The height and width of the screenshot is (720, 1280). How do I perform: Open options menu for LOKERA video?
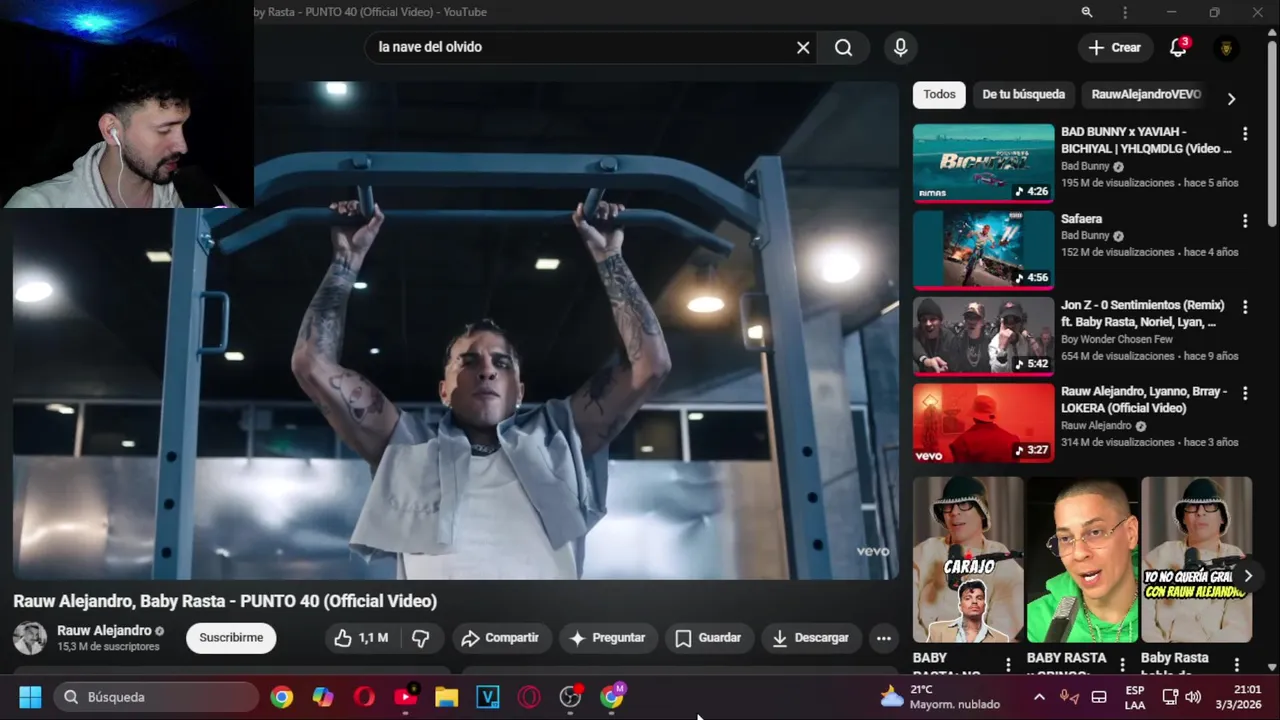(x=1245, y=393)
